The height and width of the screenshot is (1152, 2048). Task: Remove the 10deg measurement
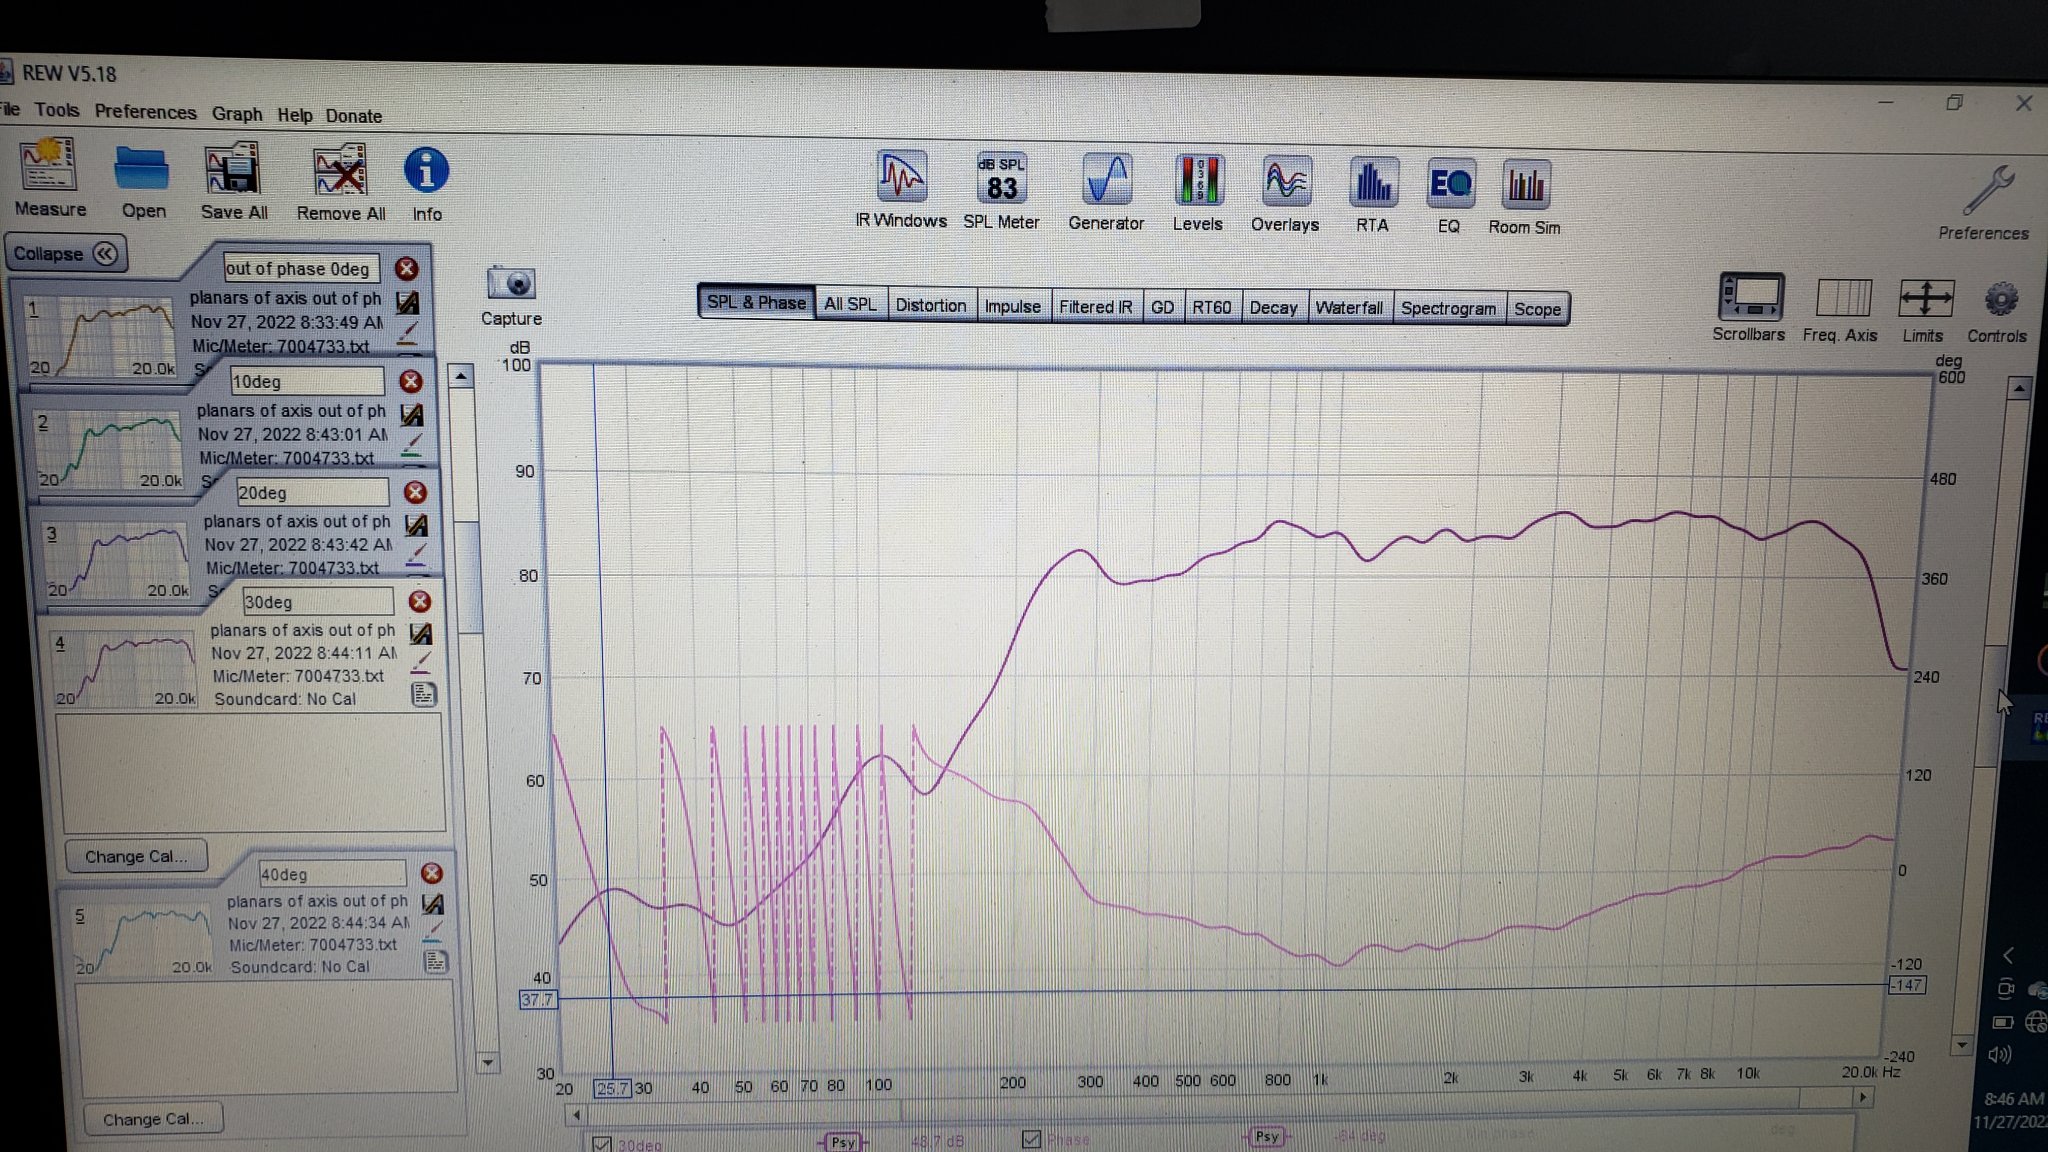pyautogui.click(x=410, y=381)
